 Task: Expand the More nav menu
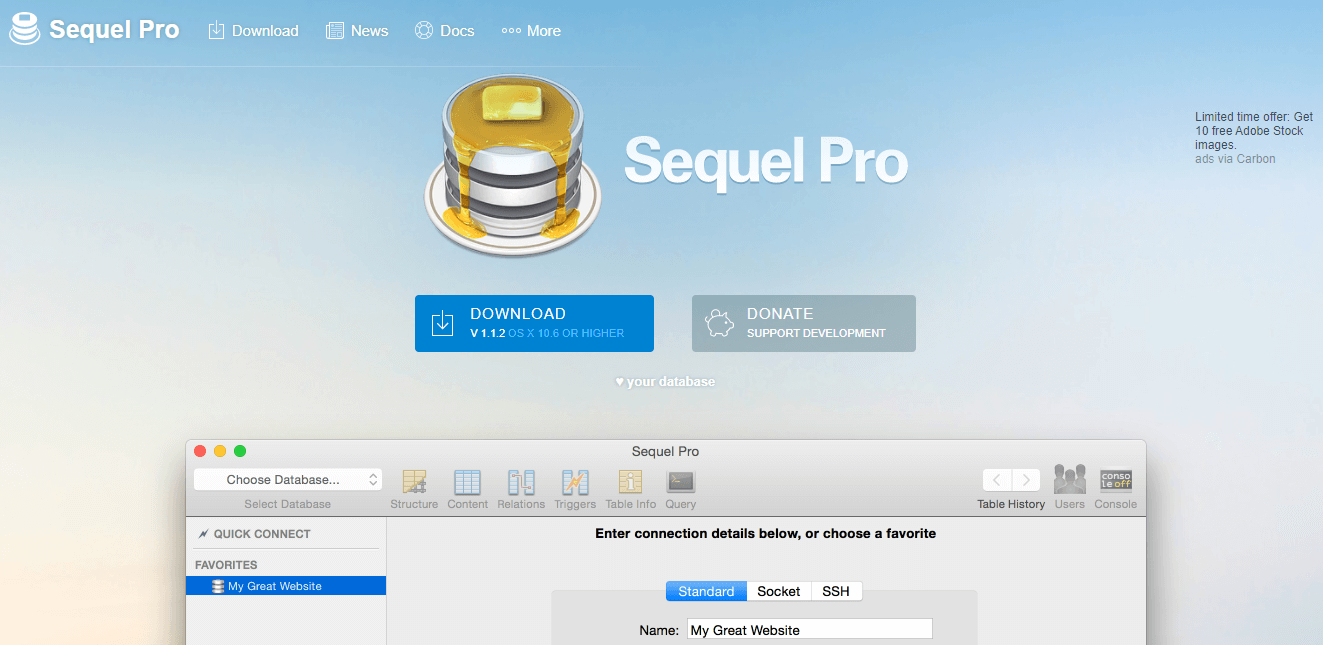[x=531, y=31]
